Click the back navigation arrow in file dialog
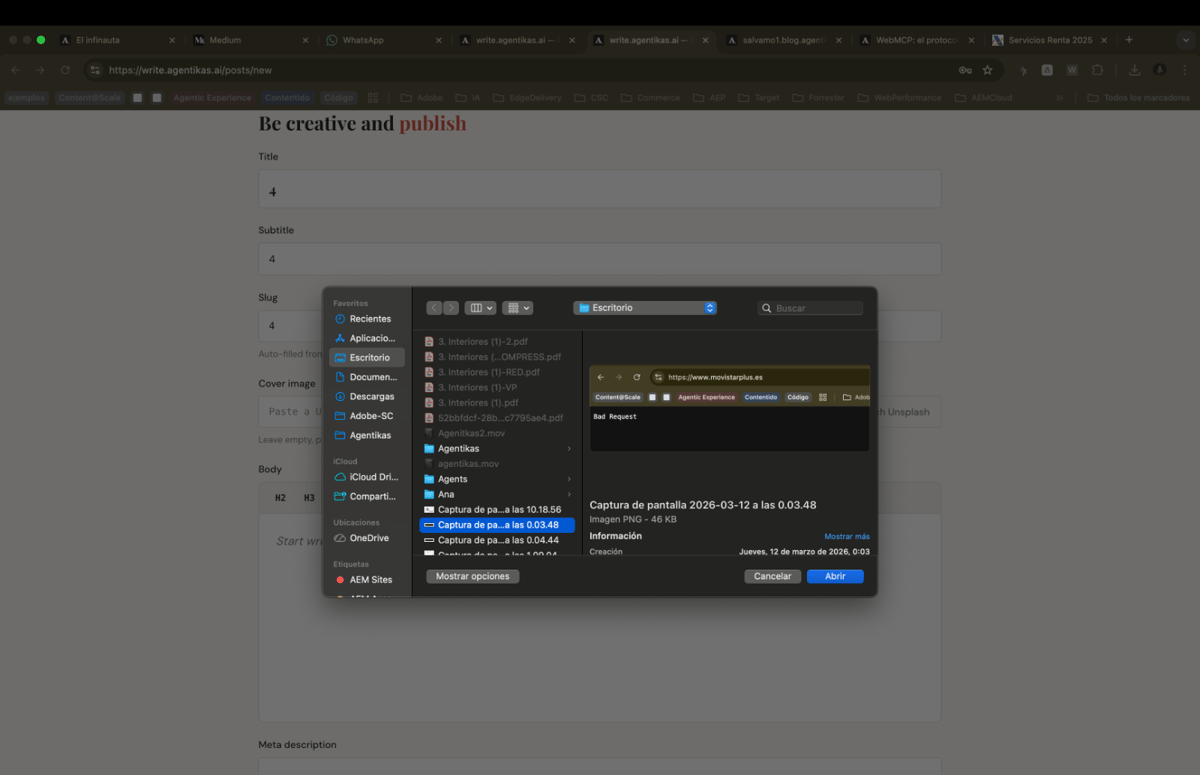 pos(435,308)
